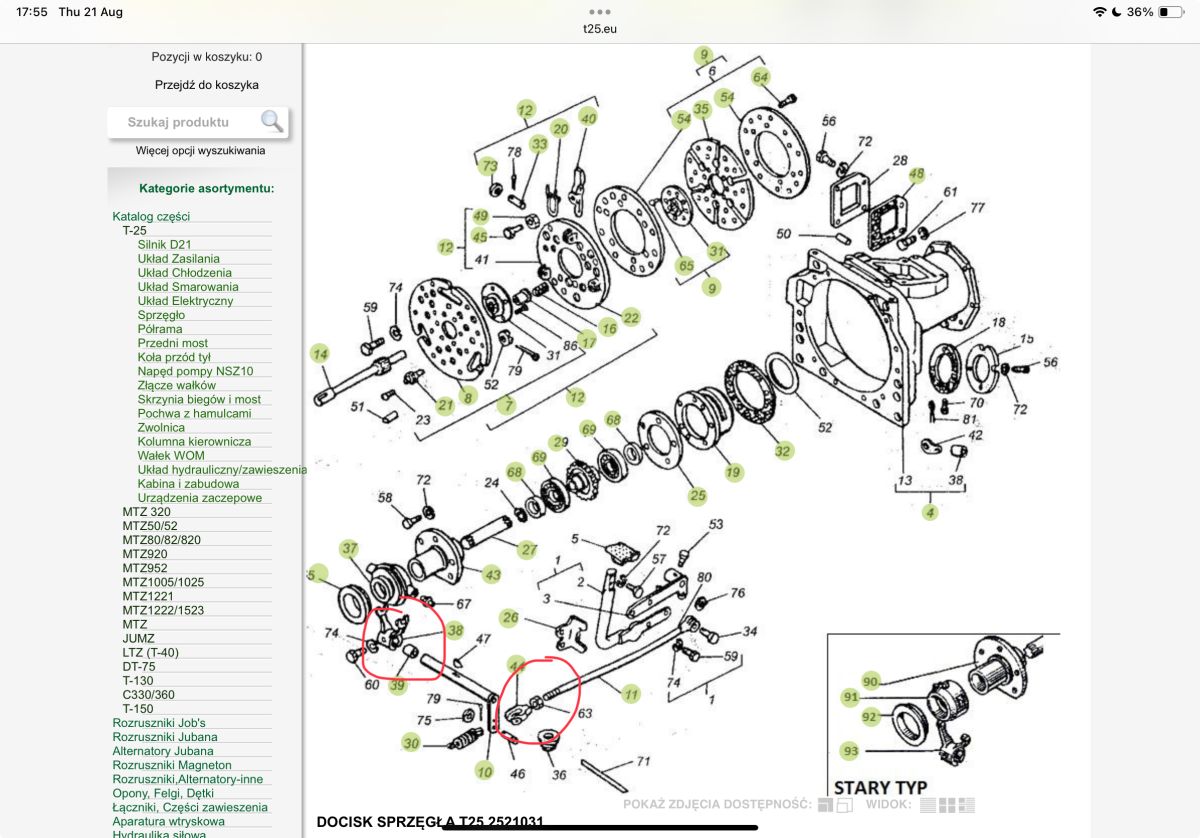Screen dimensions: 1200x838
Task: Click the filled availability photos icon
Action: (825, 805)
